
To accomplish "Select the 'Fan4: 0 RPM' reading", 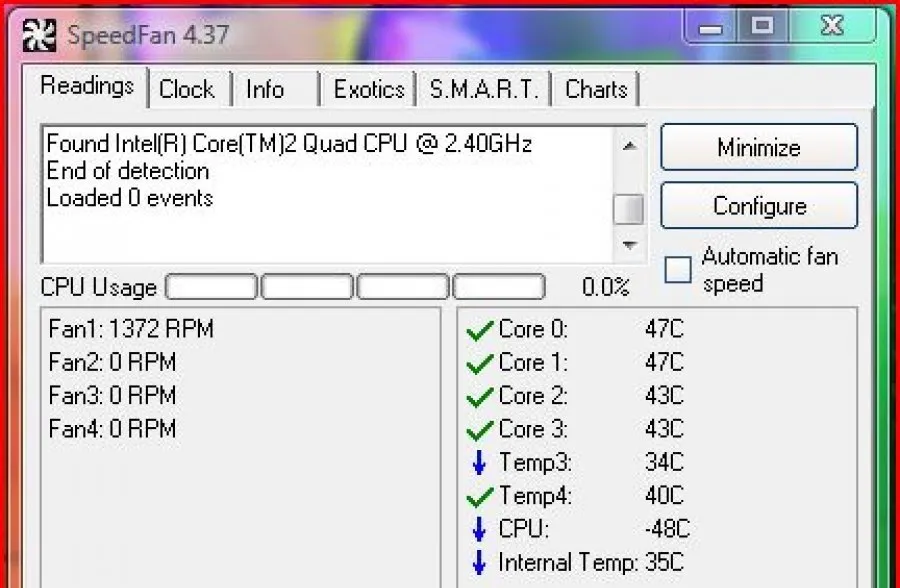I will click(x=112, y=430).
